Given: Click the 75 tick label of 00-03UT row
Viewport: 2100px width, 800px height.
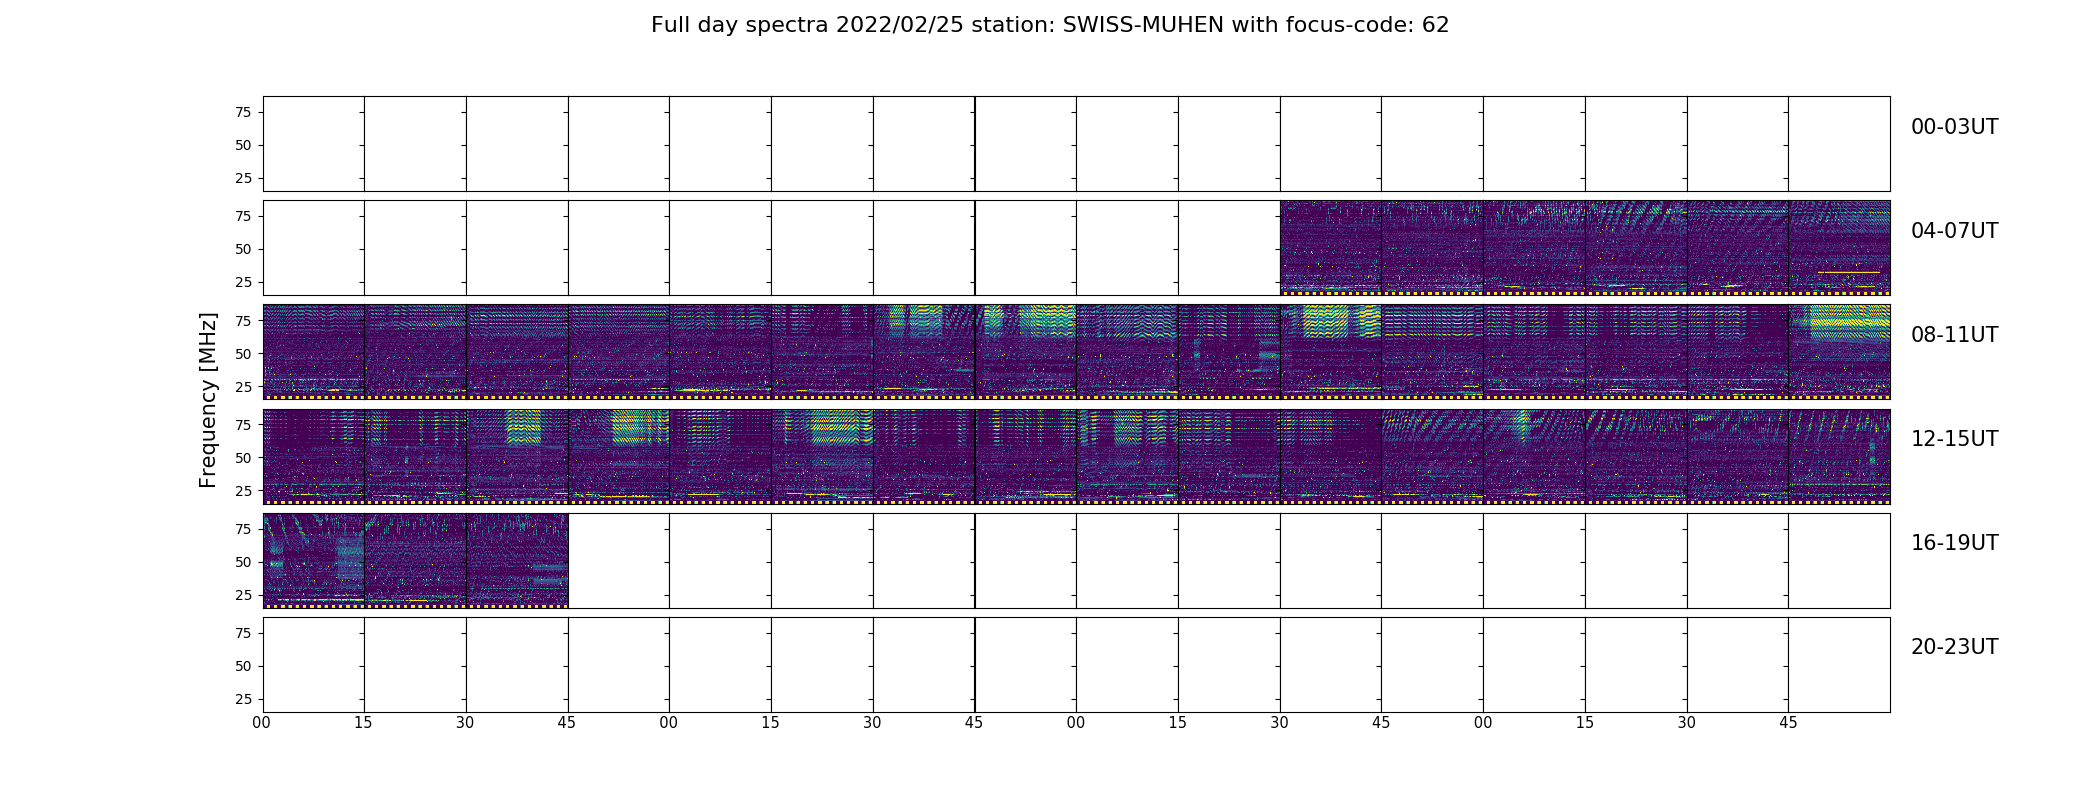Looking at the screenshot, I should tap(243, 112).
